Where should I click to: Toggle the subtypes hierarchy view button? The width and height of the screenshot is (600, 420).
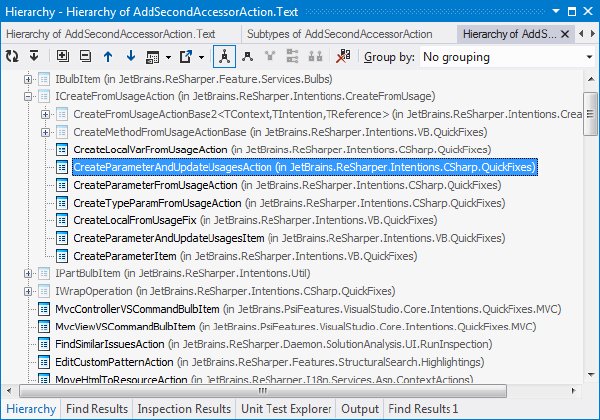247,57
